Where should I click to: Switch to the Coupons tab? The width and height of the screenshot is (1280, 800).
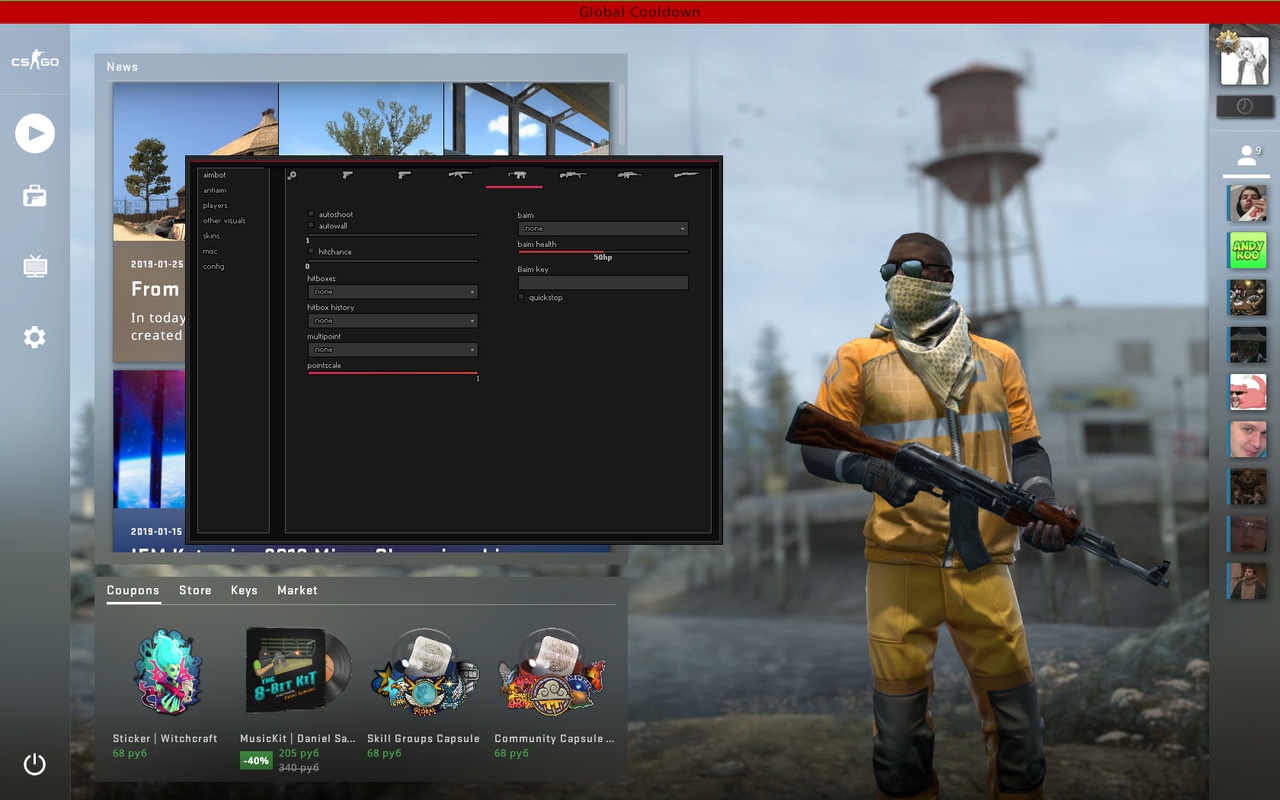(133, 591)
